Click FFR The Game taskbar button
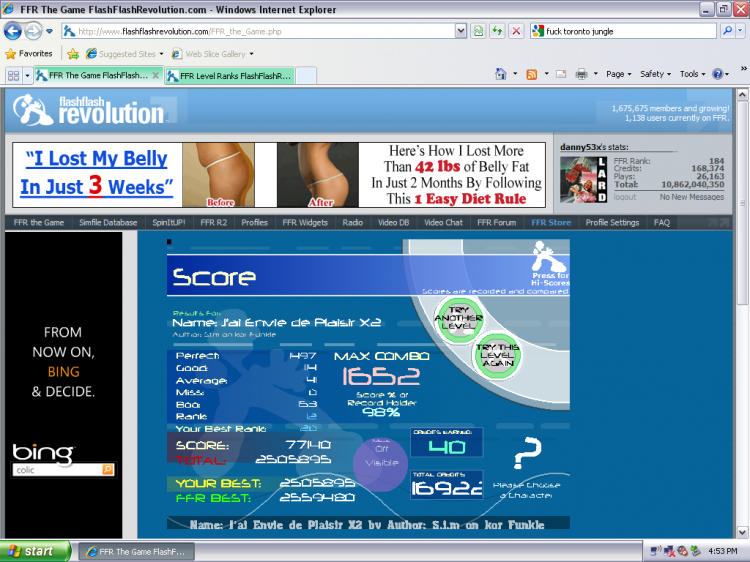Image resolution: width=750 pixels, height=562 pixels. tap(136, 551)
